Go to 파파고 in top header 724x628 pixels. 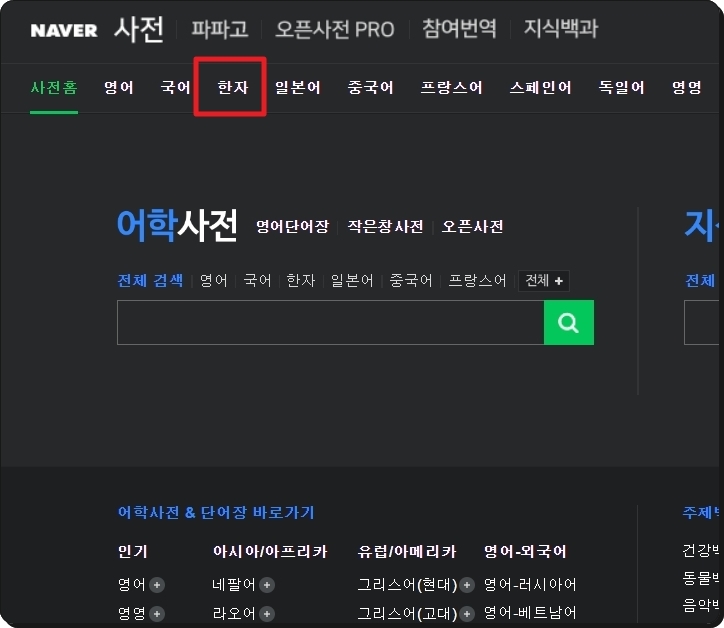(220, 30)
